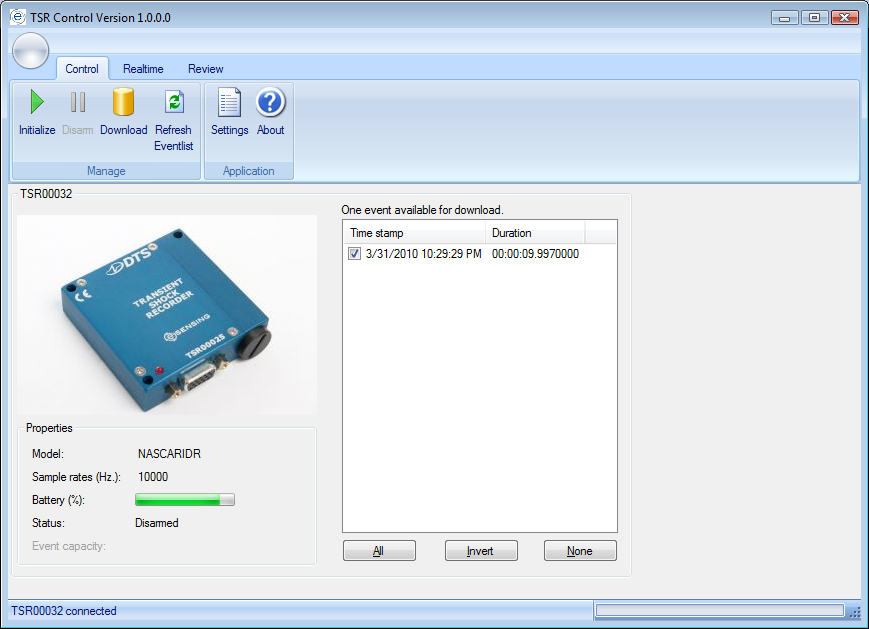Click the Time stamp column header
Viewport: 869px width, 629px height.
(415, 233)
